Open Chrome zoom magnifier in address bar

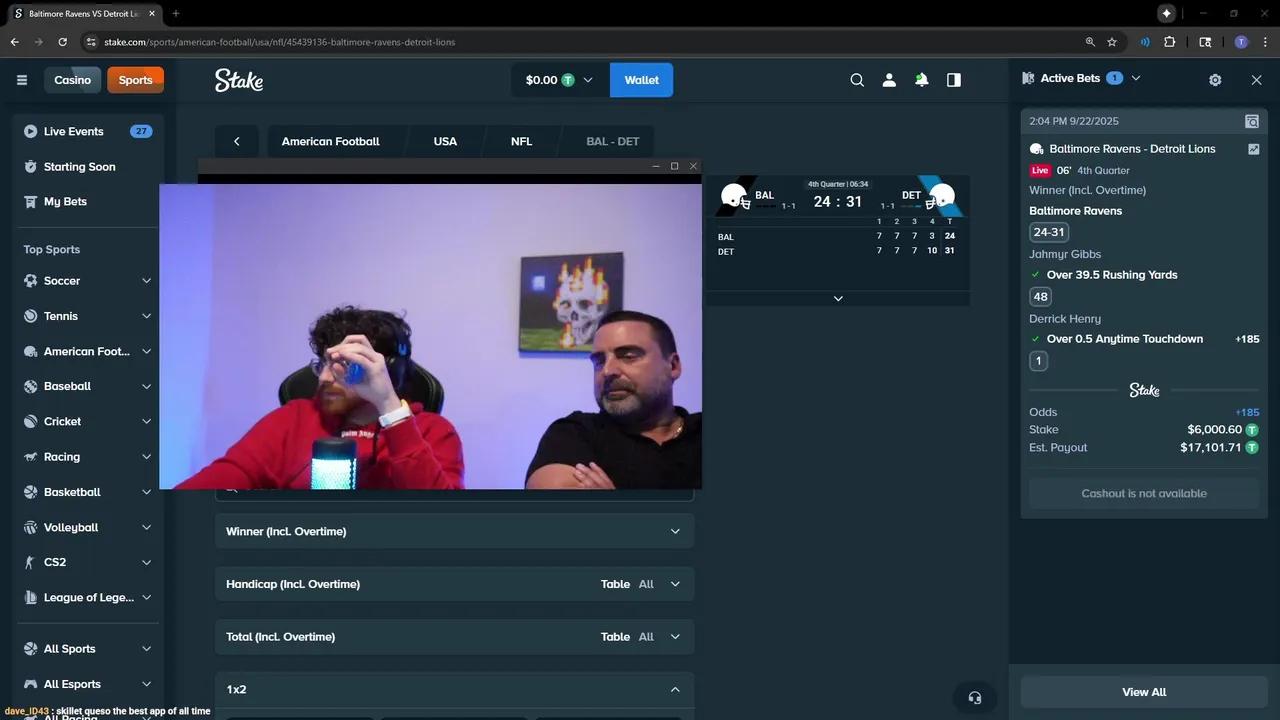pos(1090,42)
